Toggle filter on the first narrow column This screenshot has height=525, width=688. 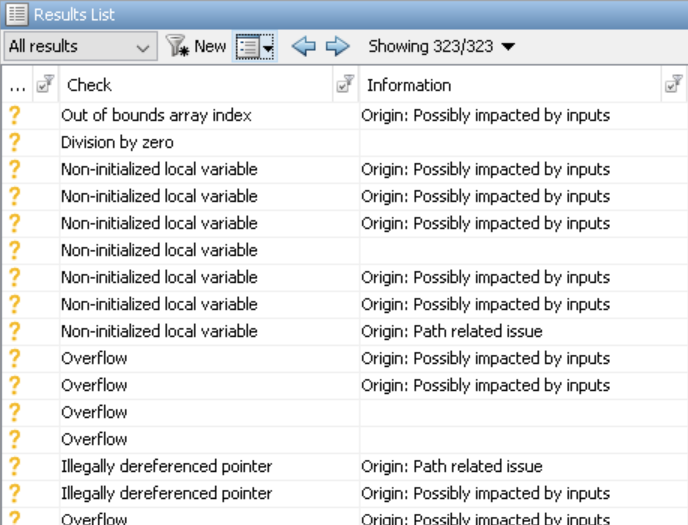[45, 86]
